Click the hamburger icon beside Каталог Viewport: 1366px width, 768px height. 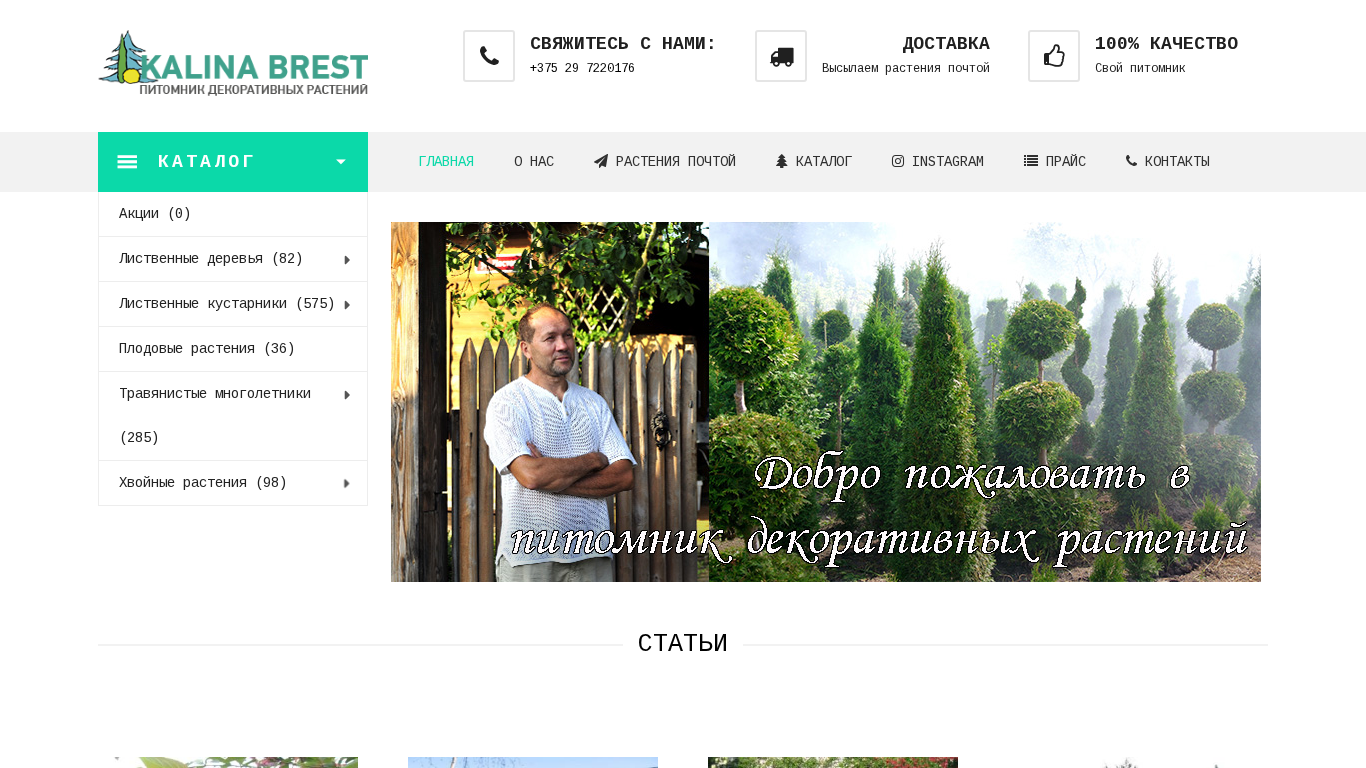127,162
